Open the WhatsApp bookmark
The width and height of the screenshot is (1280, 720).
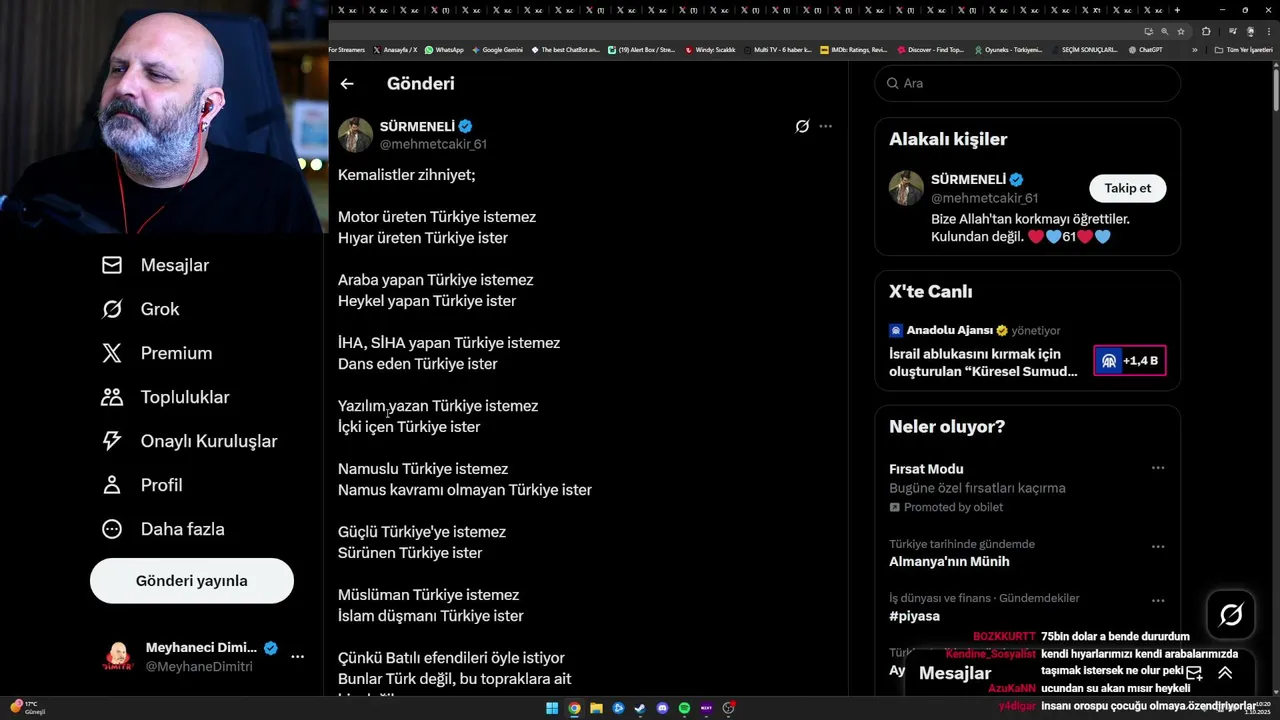(444, 50)
